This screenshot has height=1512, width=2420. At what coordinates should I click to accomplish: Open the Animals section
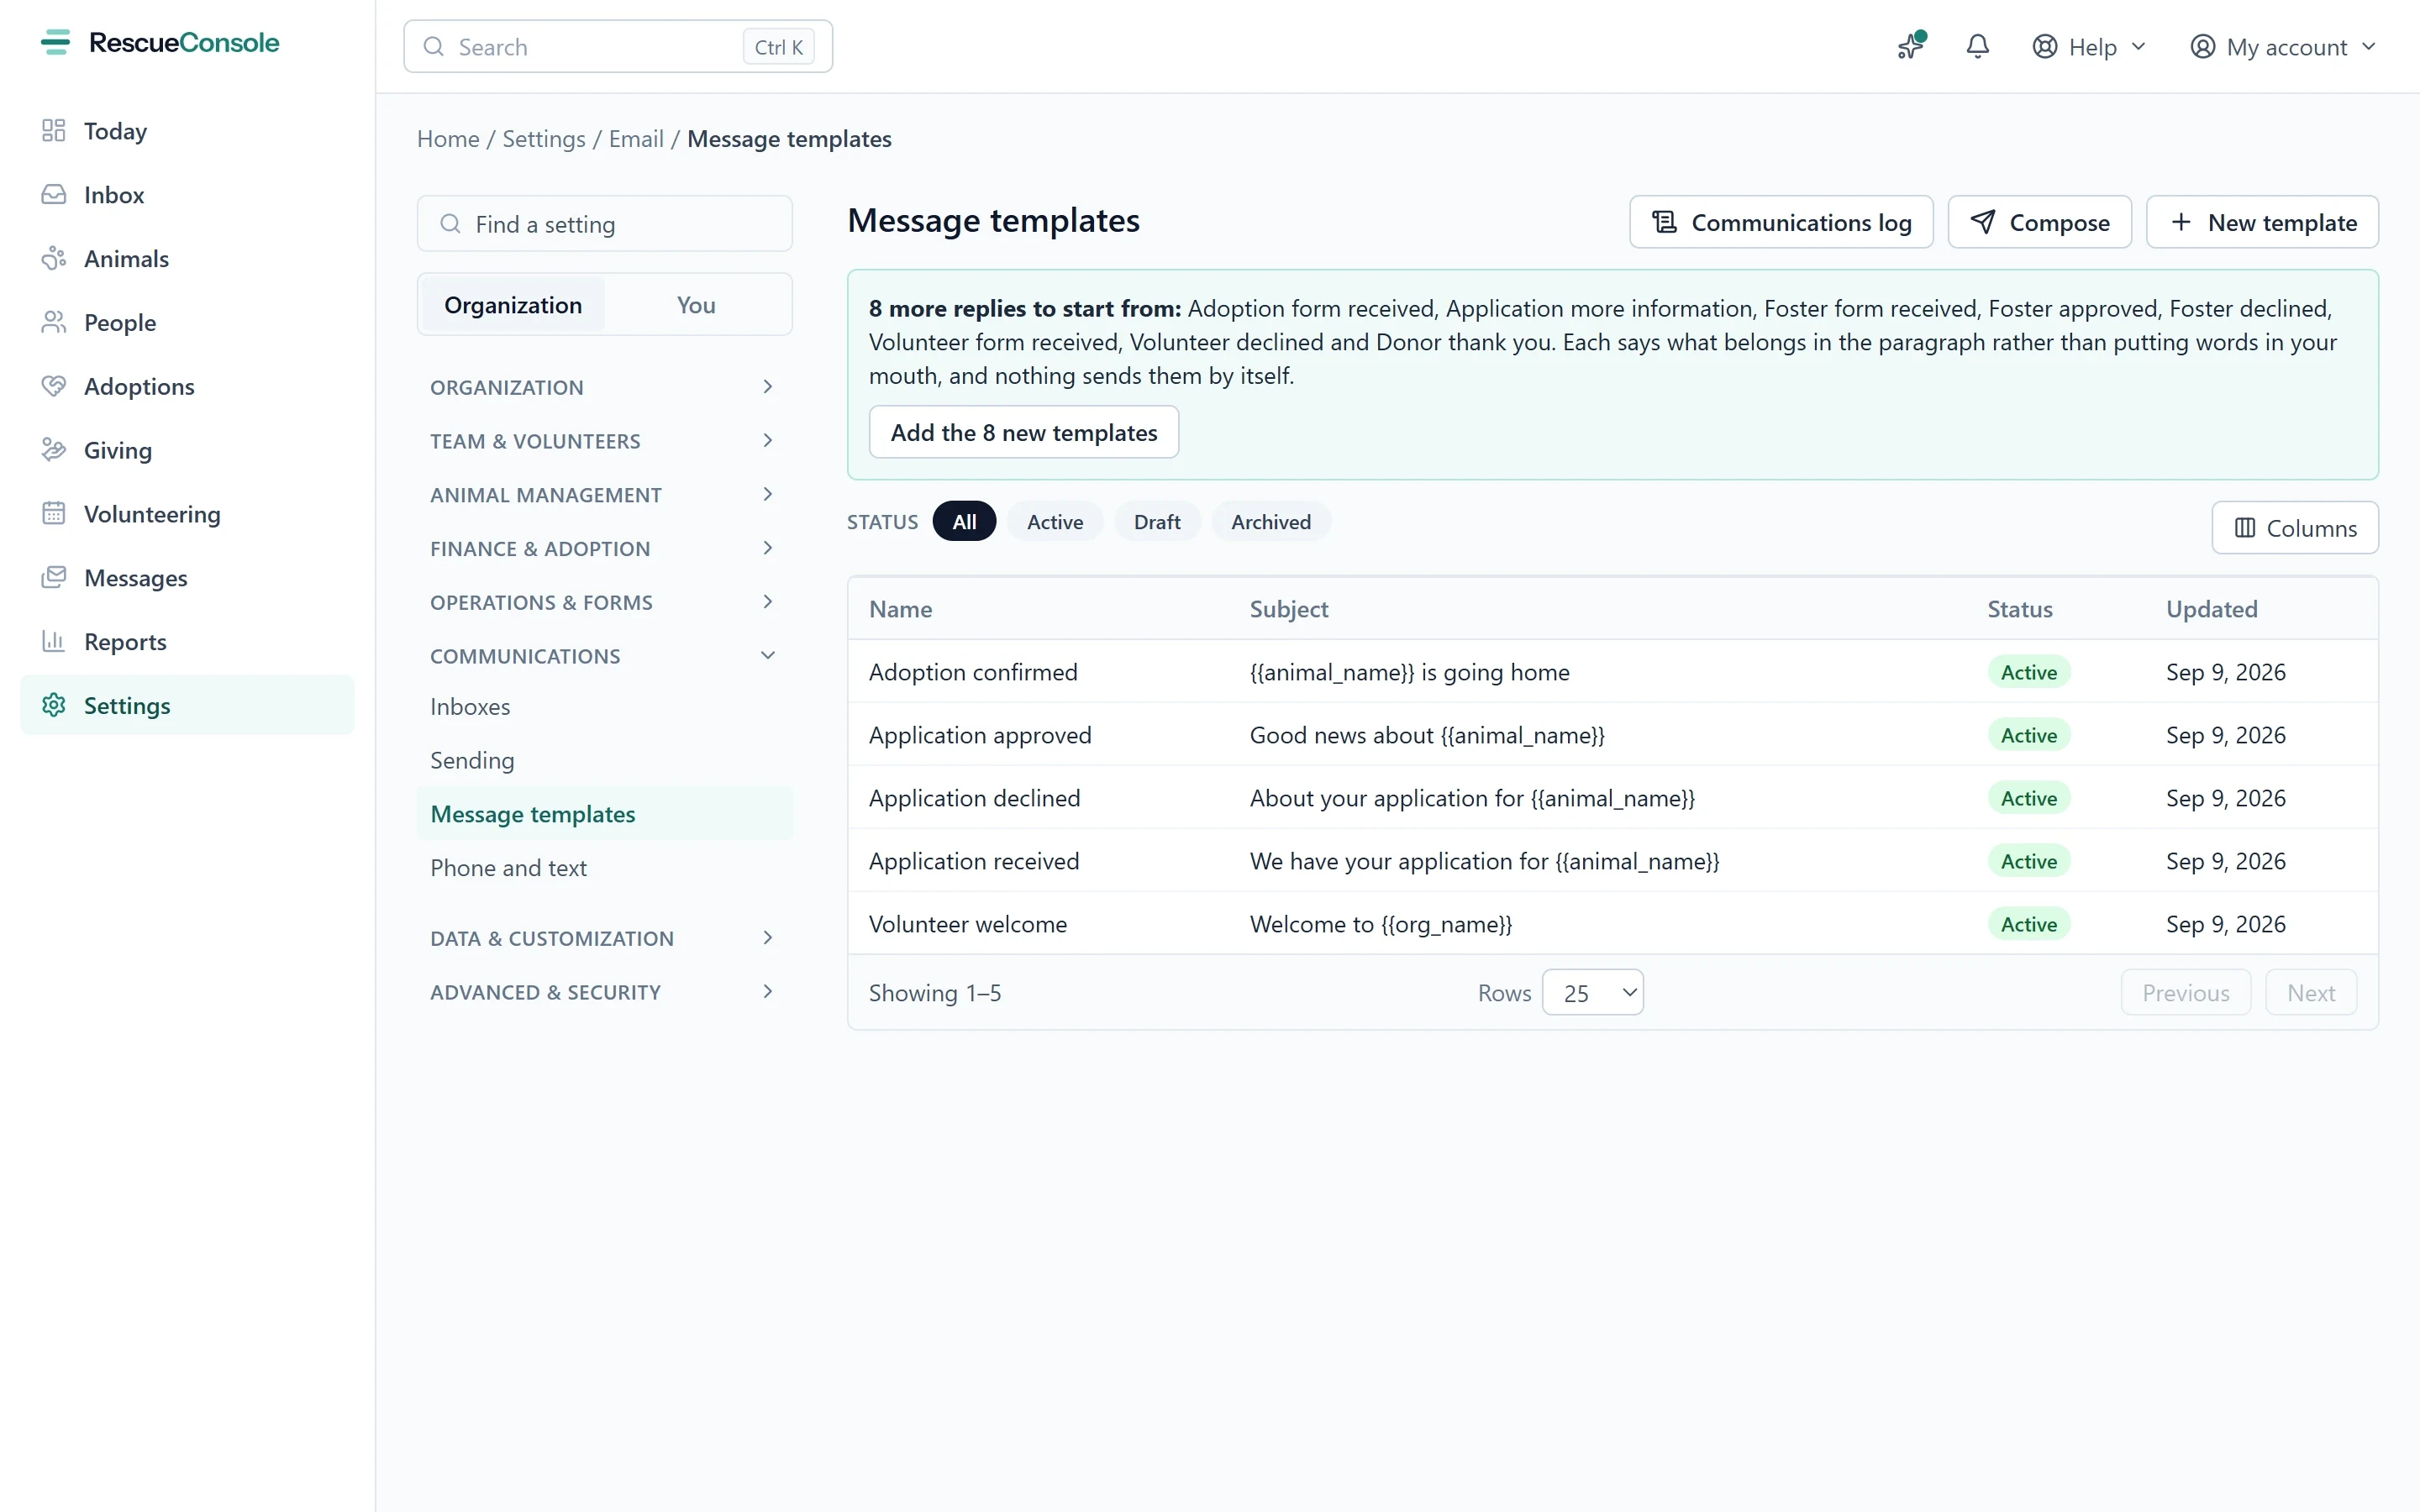pyautogui.click(x=187, y=259)
